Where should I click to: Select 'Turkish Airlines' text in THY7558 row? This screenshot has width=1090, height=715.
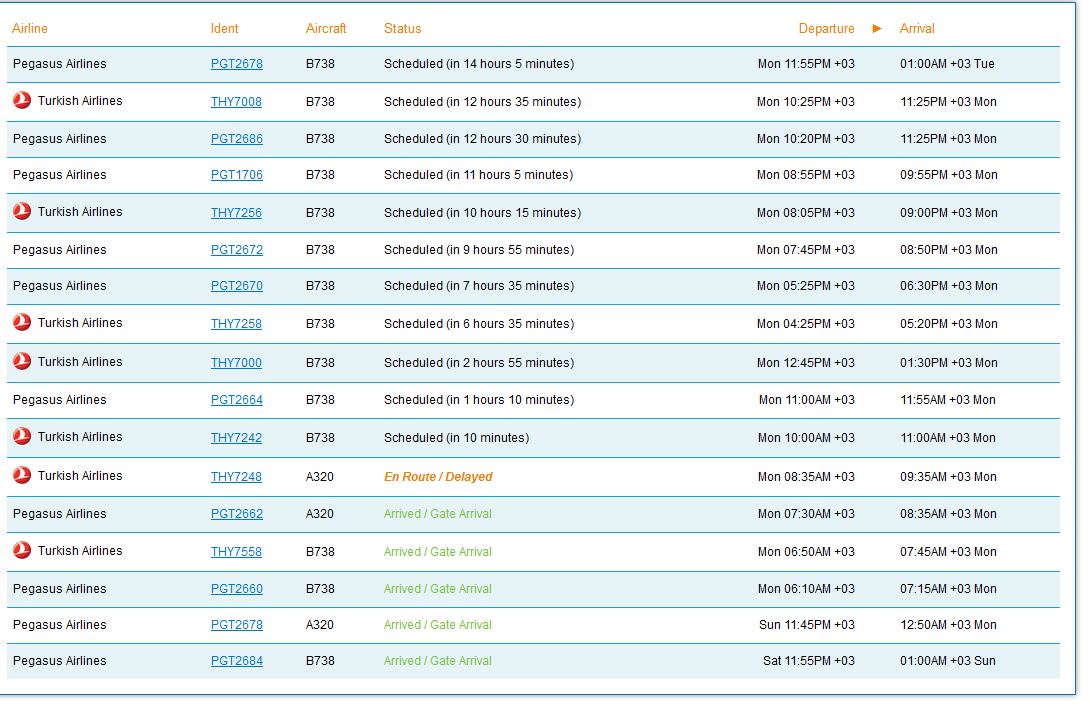coord(80,551)
